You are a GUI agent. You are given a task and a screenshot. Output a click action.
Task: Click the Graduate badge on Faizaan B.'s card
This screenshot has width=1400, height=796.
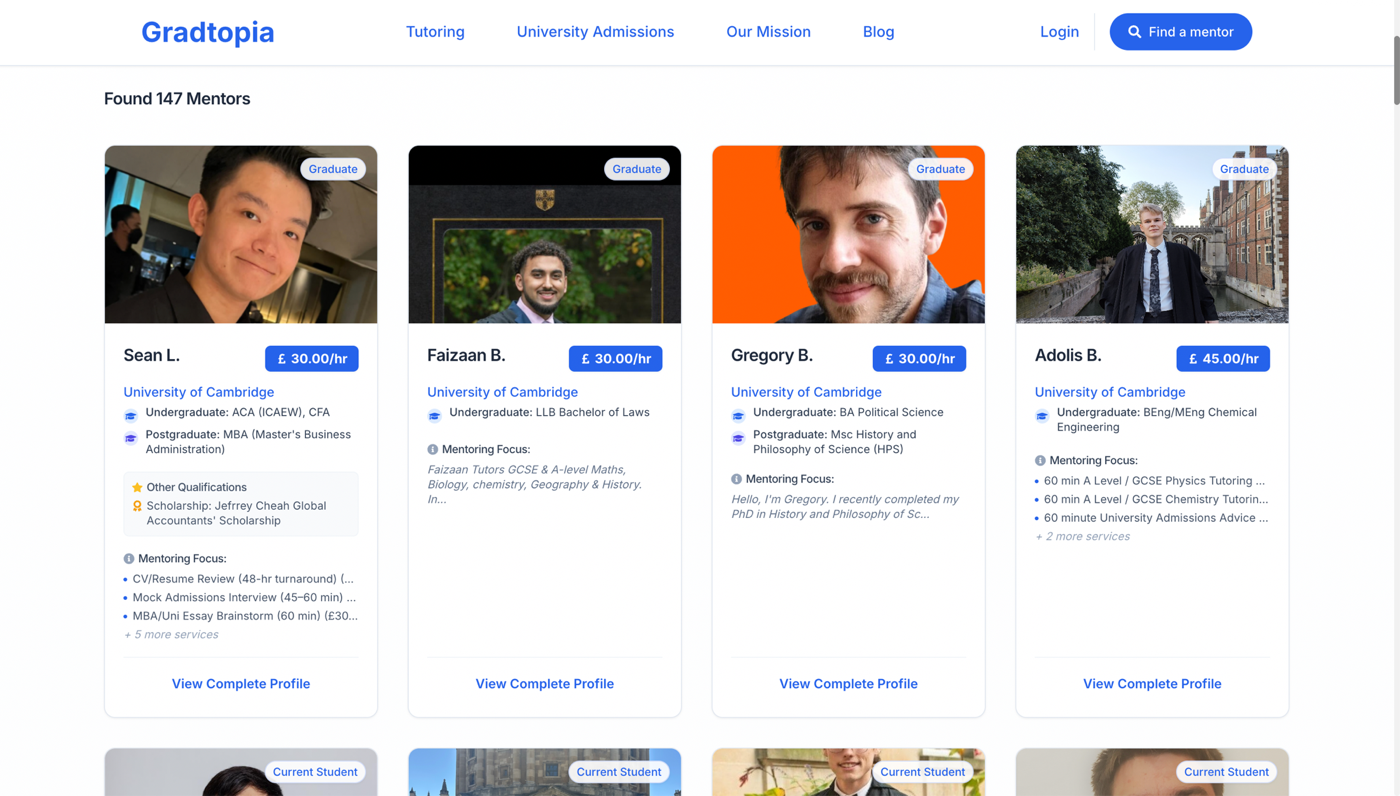637,169
